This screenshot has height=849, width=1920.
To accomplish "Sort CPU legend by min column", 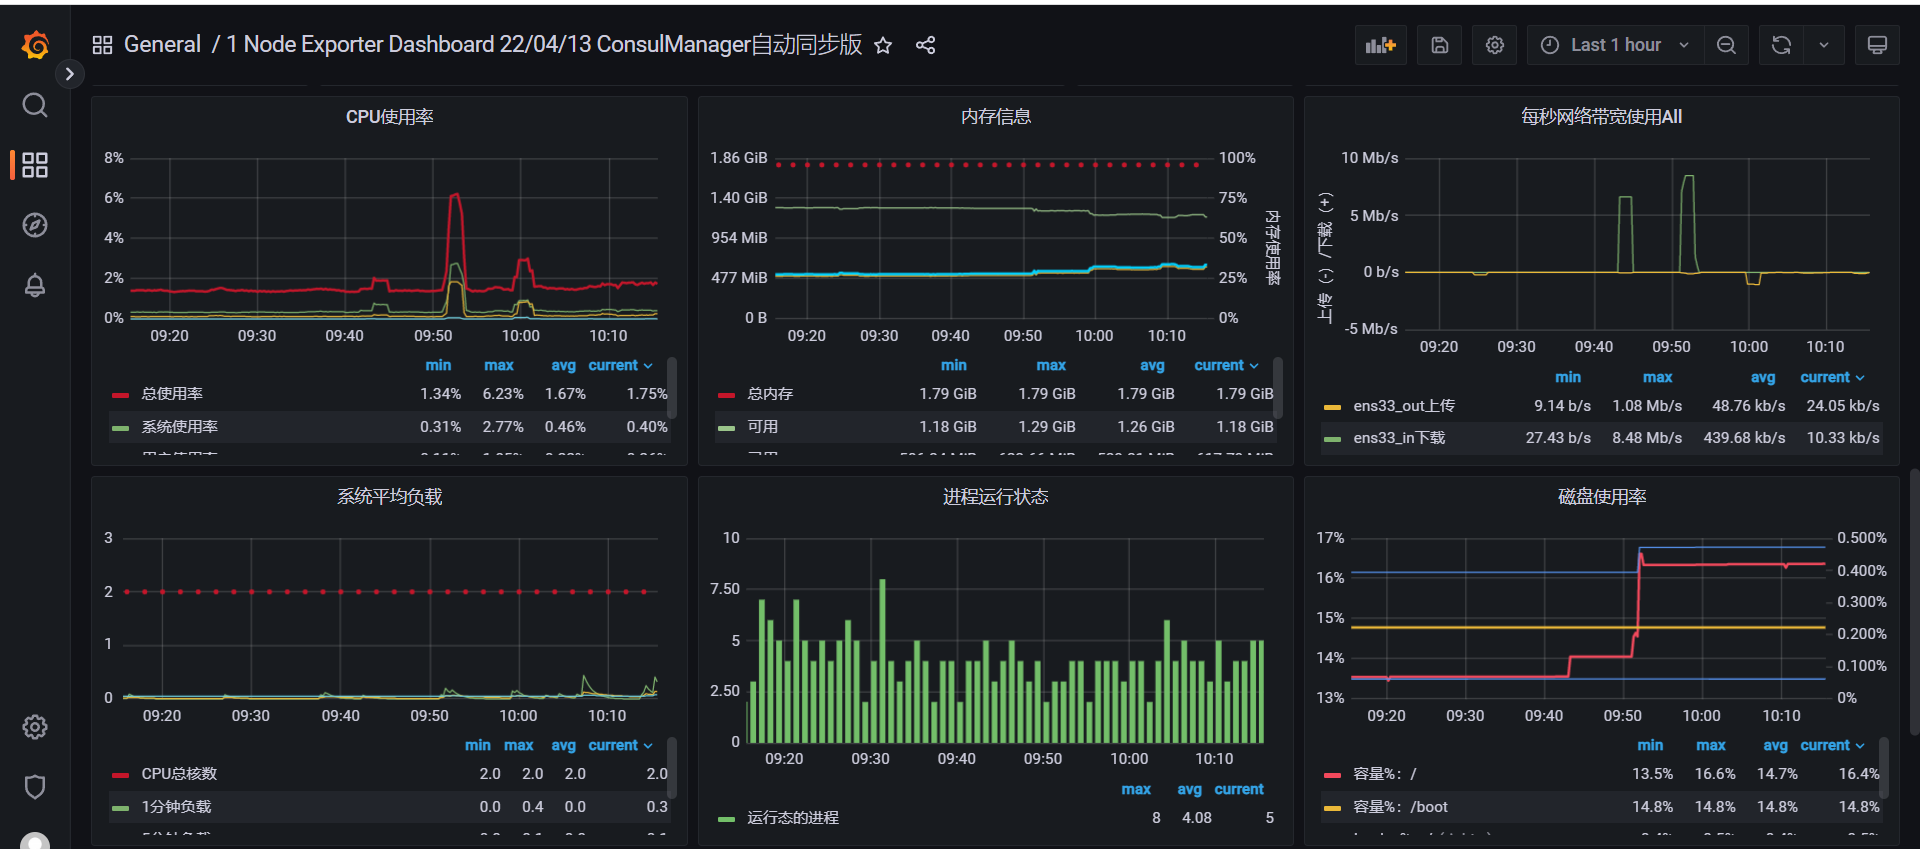I will click(x=438, y=365).
